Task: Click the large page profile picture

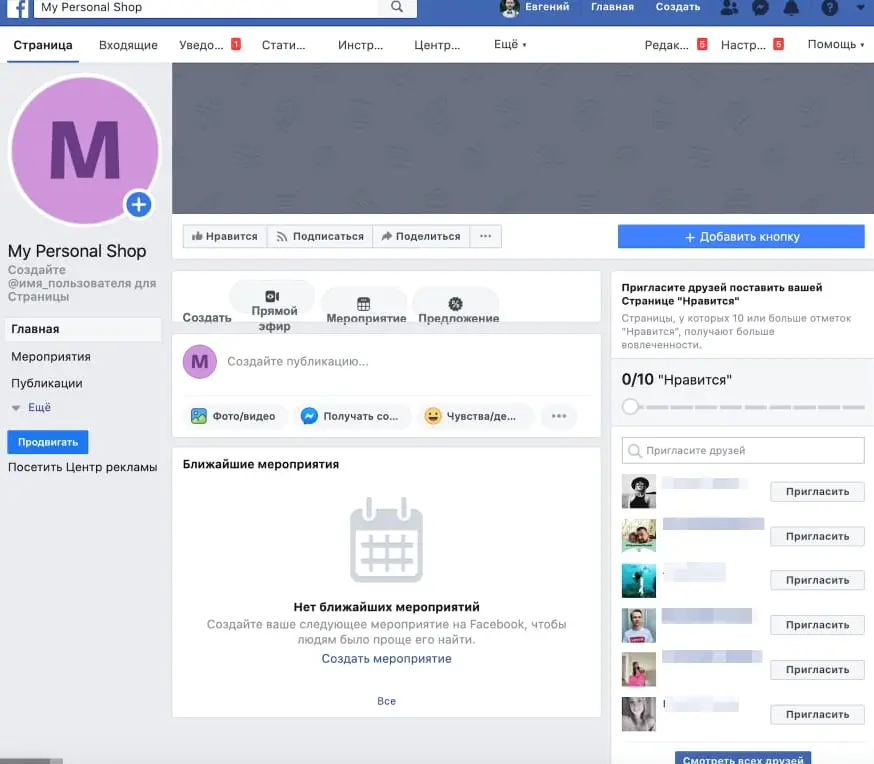Action: 85,150
